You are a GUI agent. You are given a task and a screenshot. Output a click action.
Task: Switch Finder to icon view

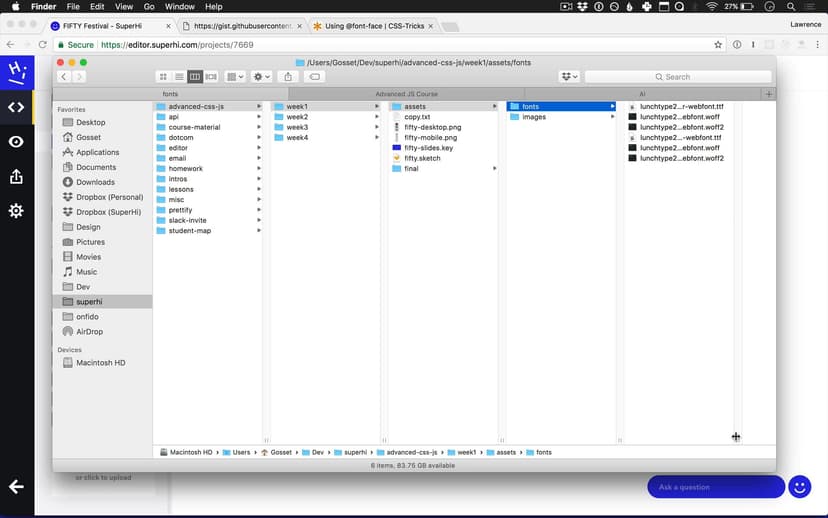coord(163,77)
